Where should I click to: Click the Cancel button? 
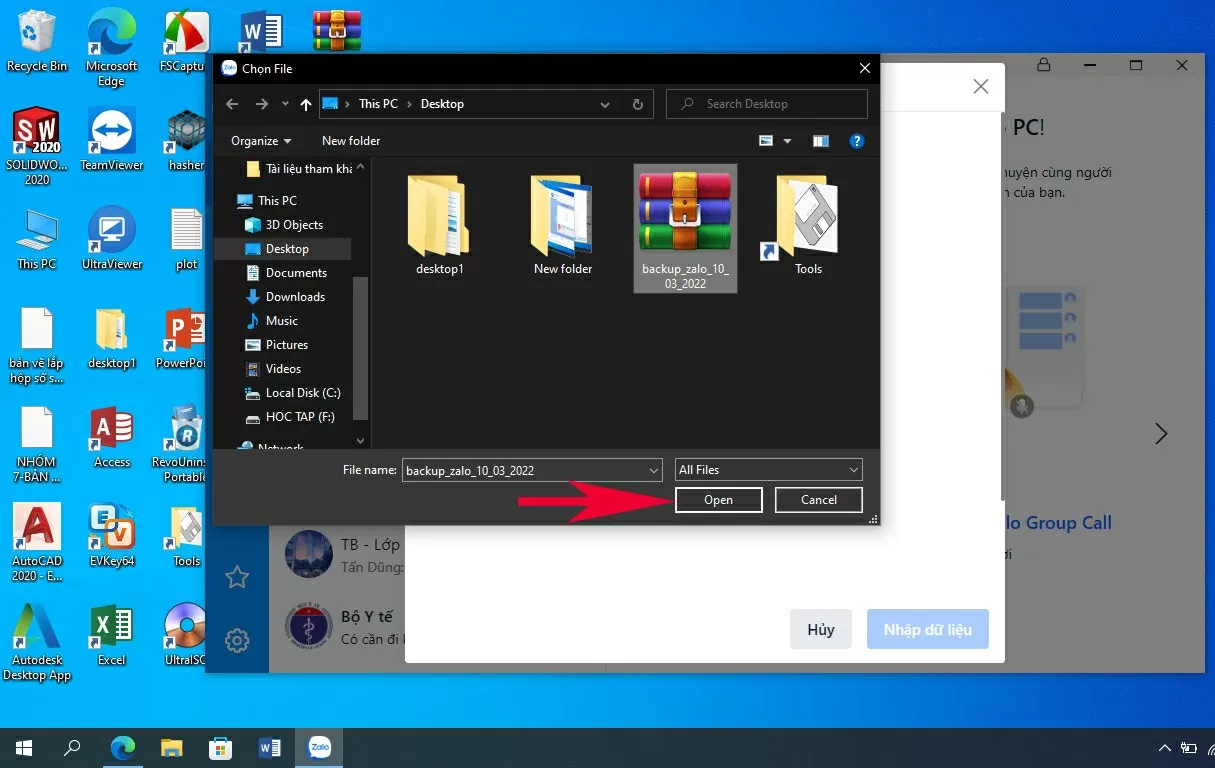(818, 500)
